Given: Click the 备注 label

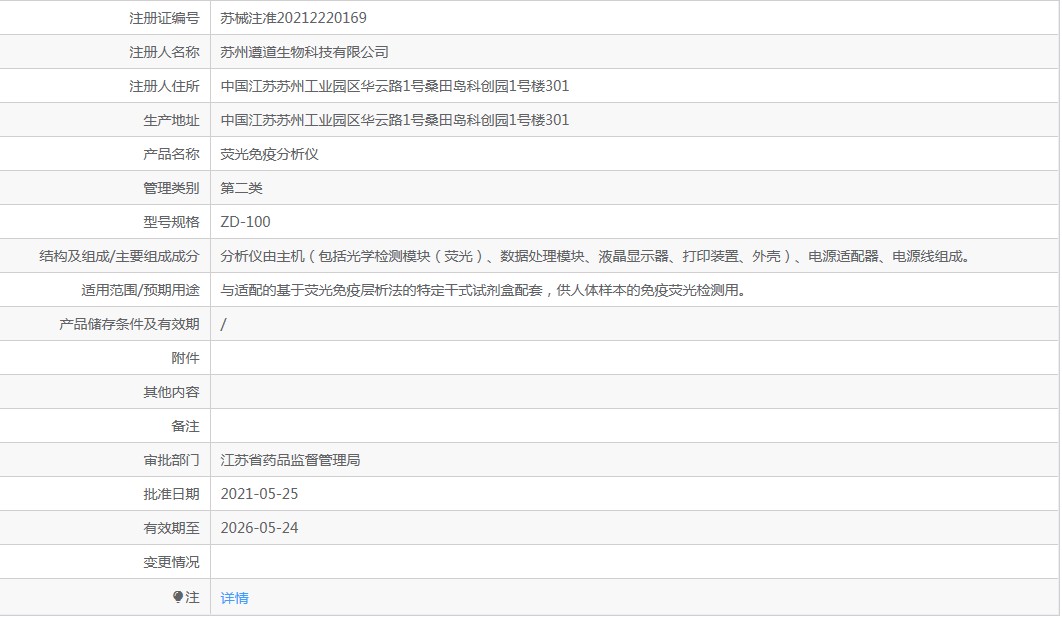Looking at the screenshot, I should click(x=186, y=426).
